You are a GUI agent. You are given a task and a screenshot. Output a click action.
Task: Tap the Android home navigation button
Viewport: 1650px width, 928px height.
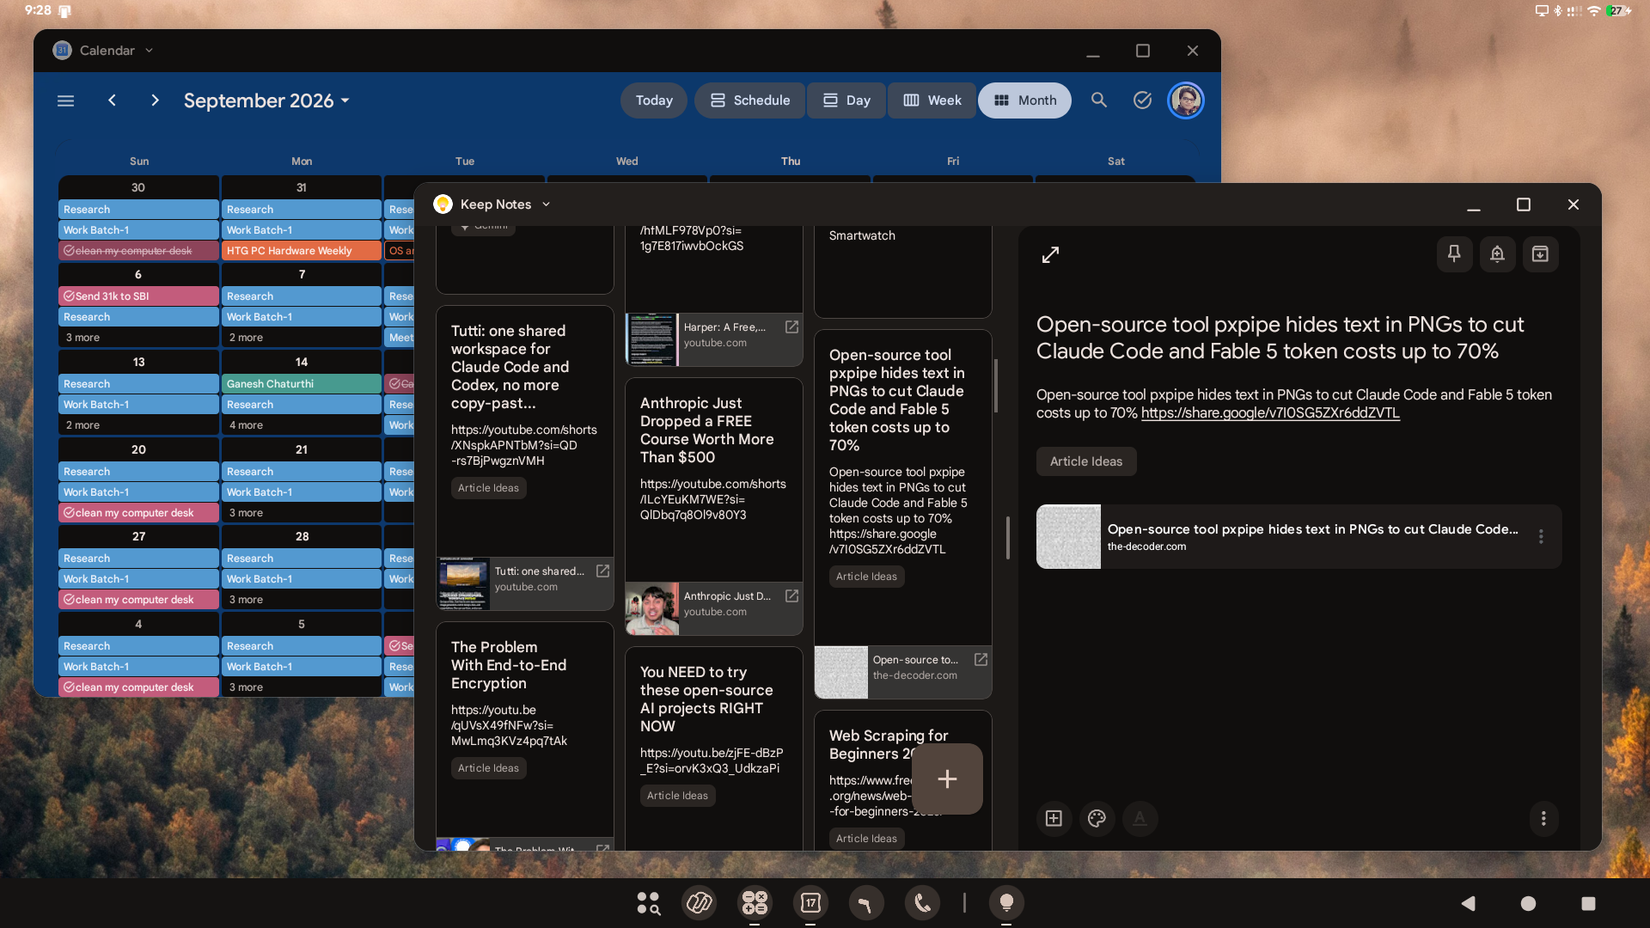pos(1528,903)
